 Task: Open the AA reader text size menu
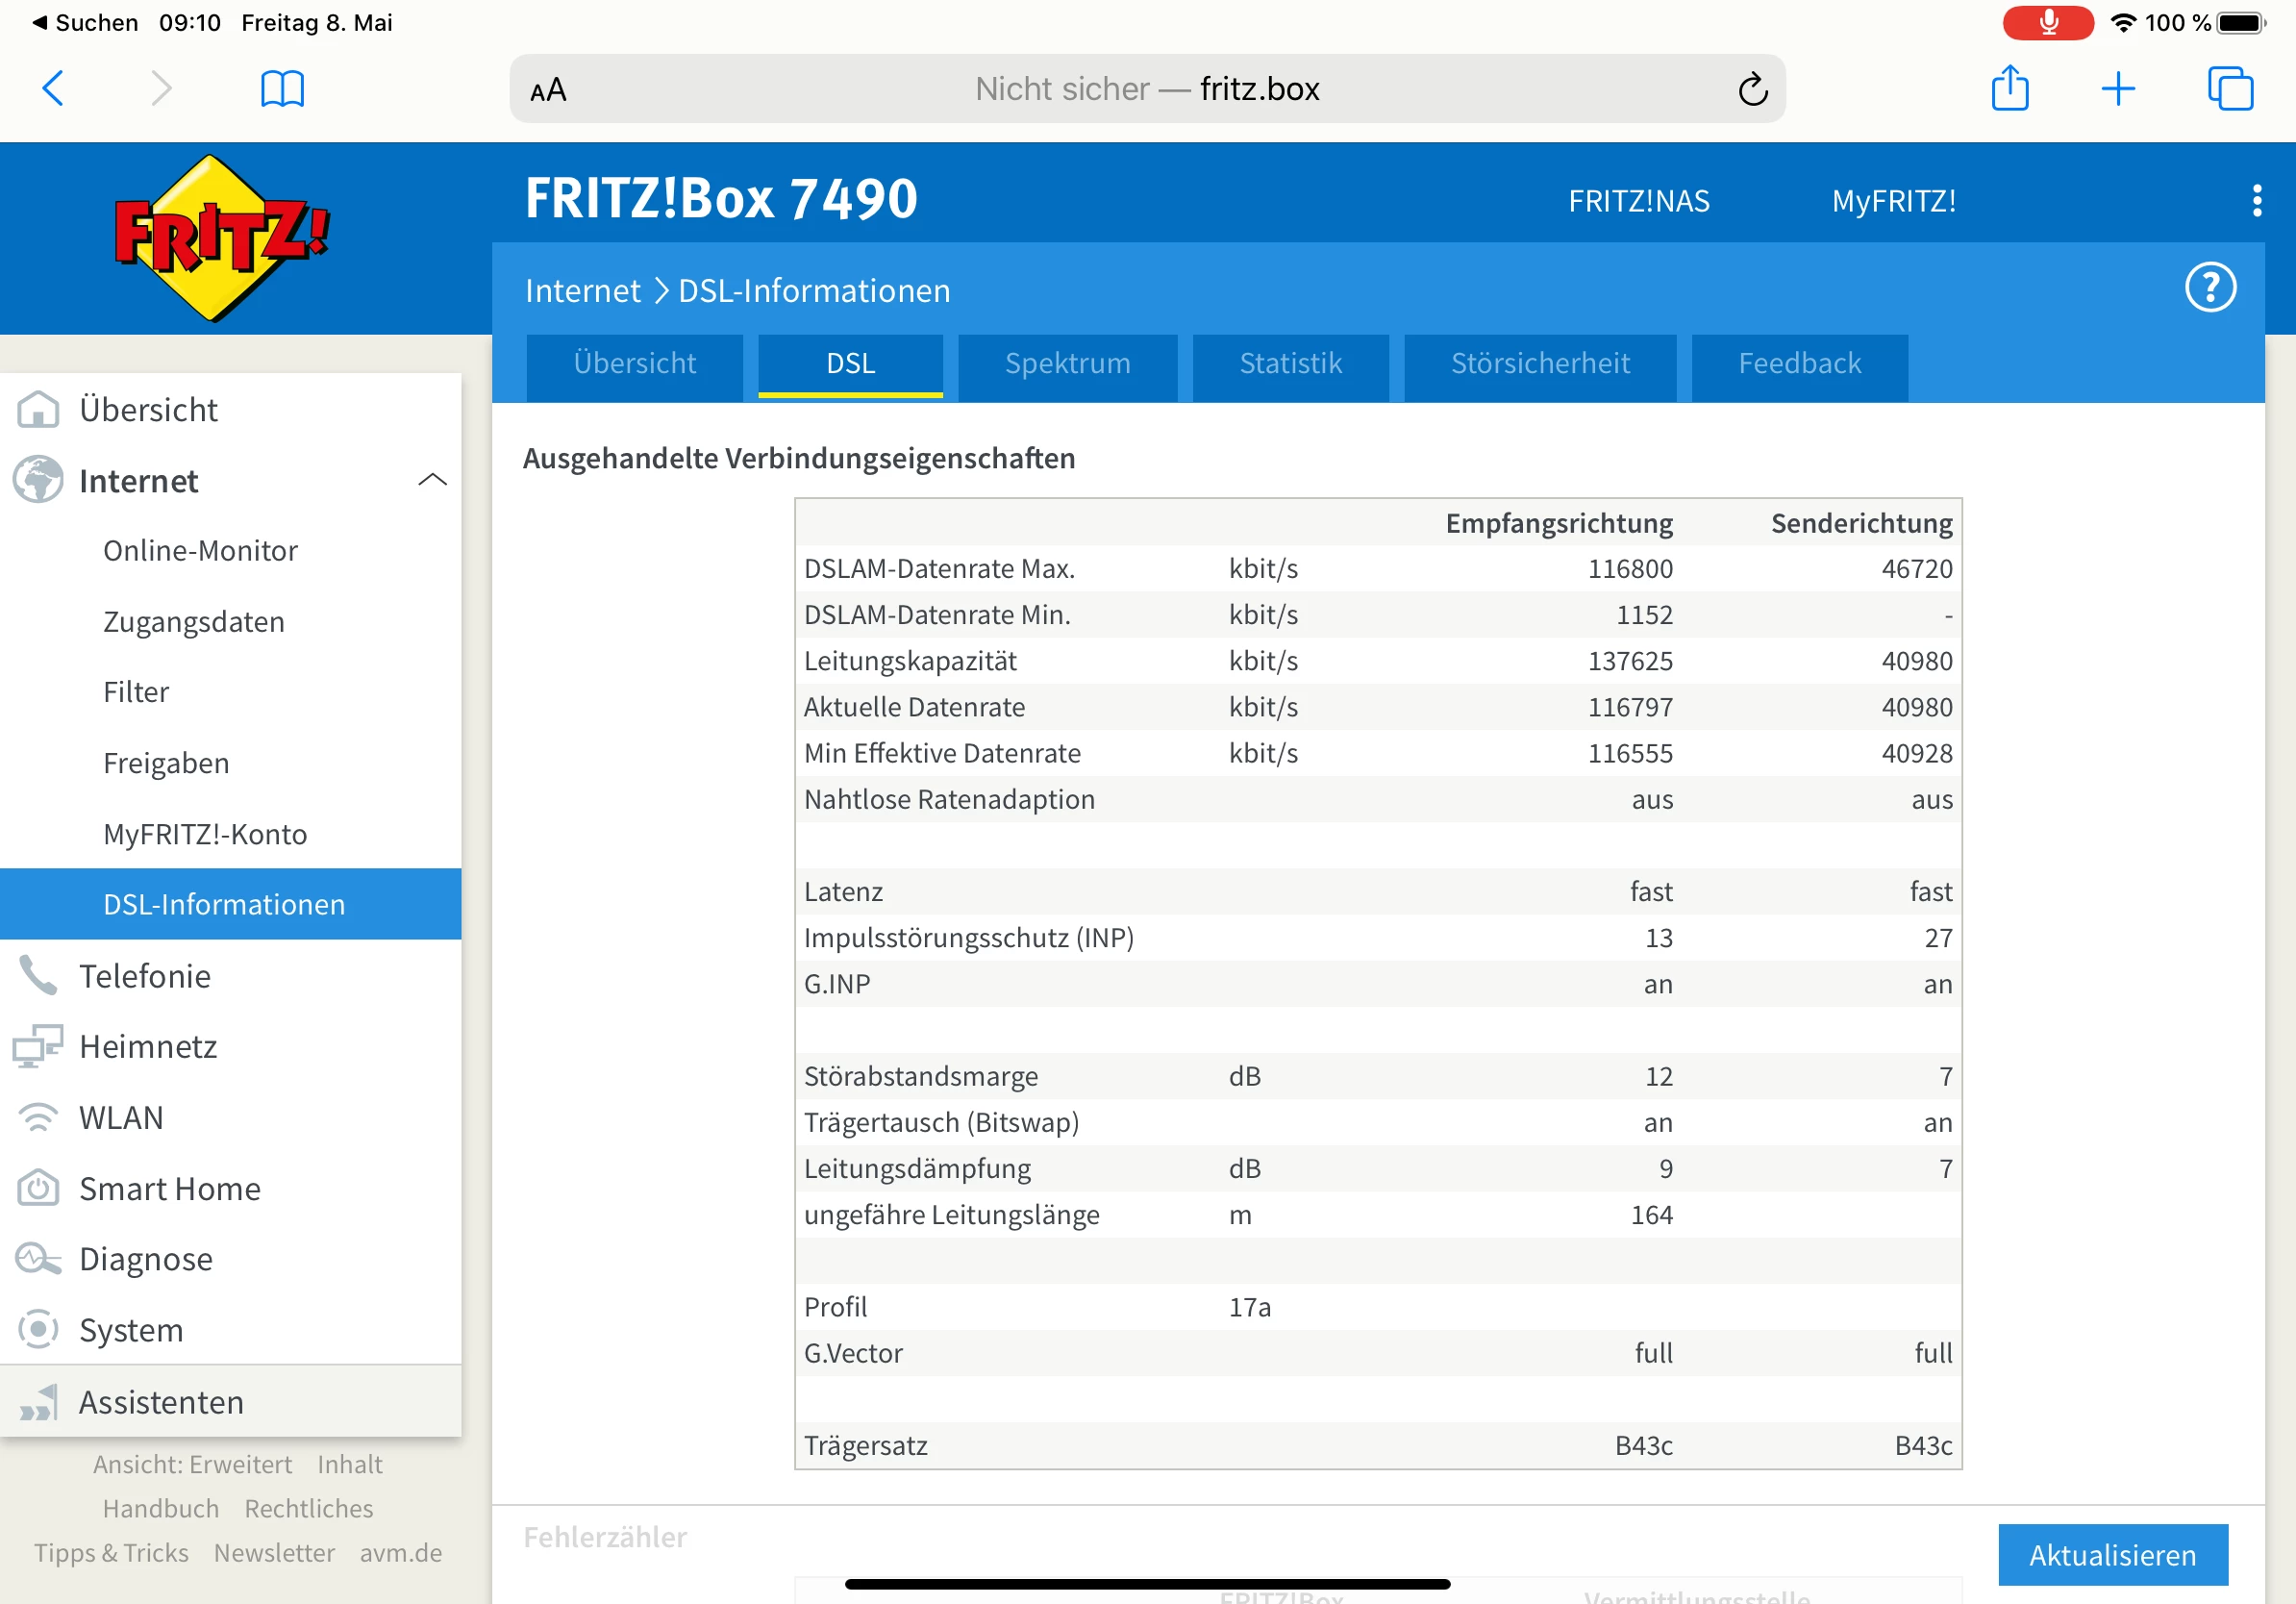coord(548,90)
